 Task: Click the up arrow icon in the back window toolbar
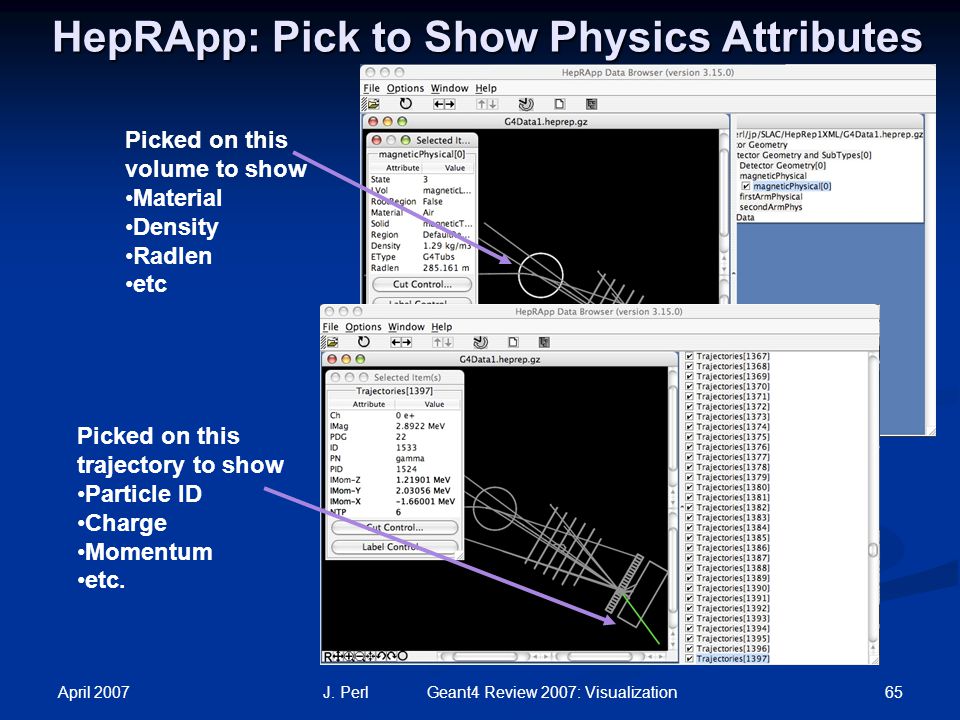pos(482,104)
